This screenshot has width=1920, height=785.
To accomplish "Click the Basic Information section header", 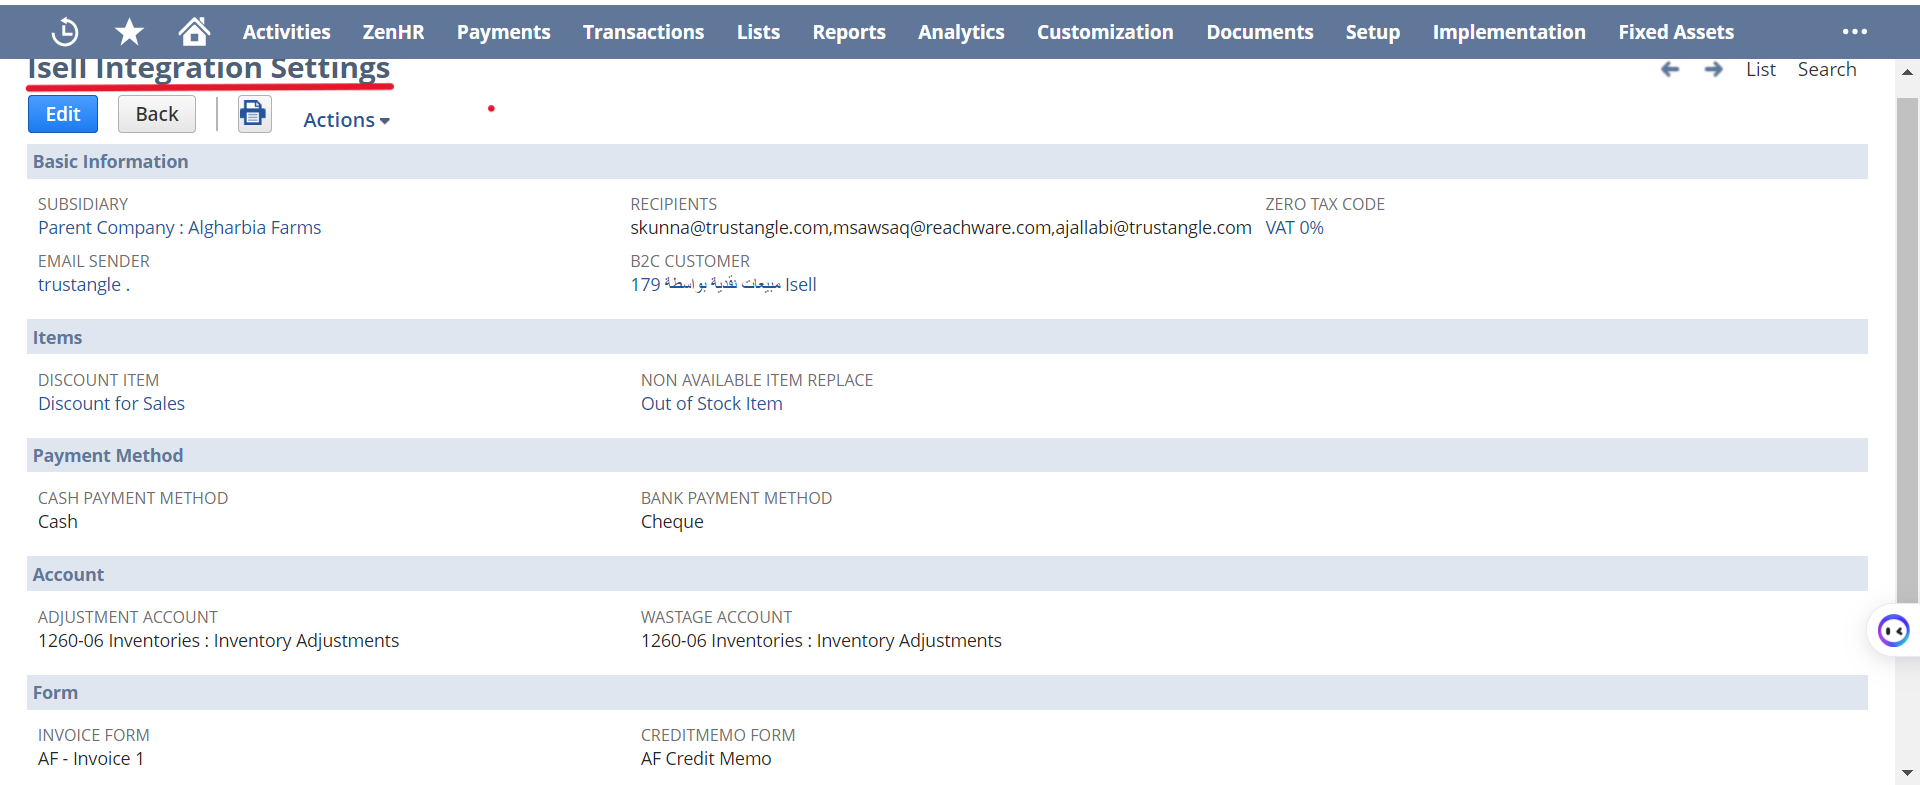I will pos(946,162).
